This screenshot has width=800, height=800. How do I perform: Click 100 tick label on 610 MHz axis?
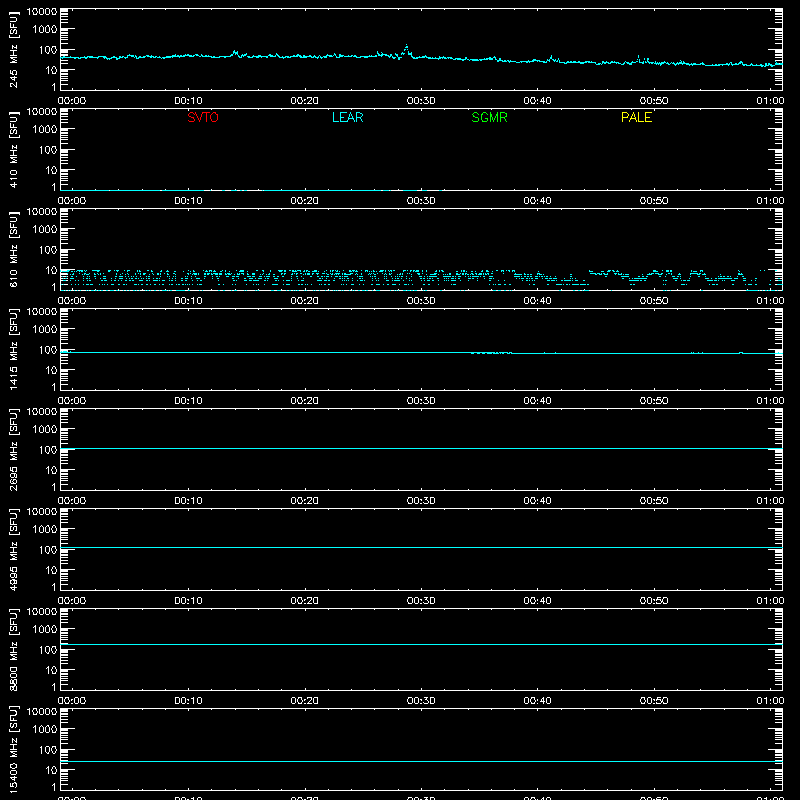tap(48, 250)
